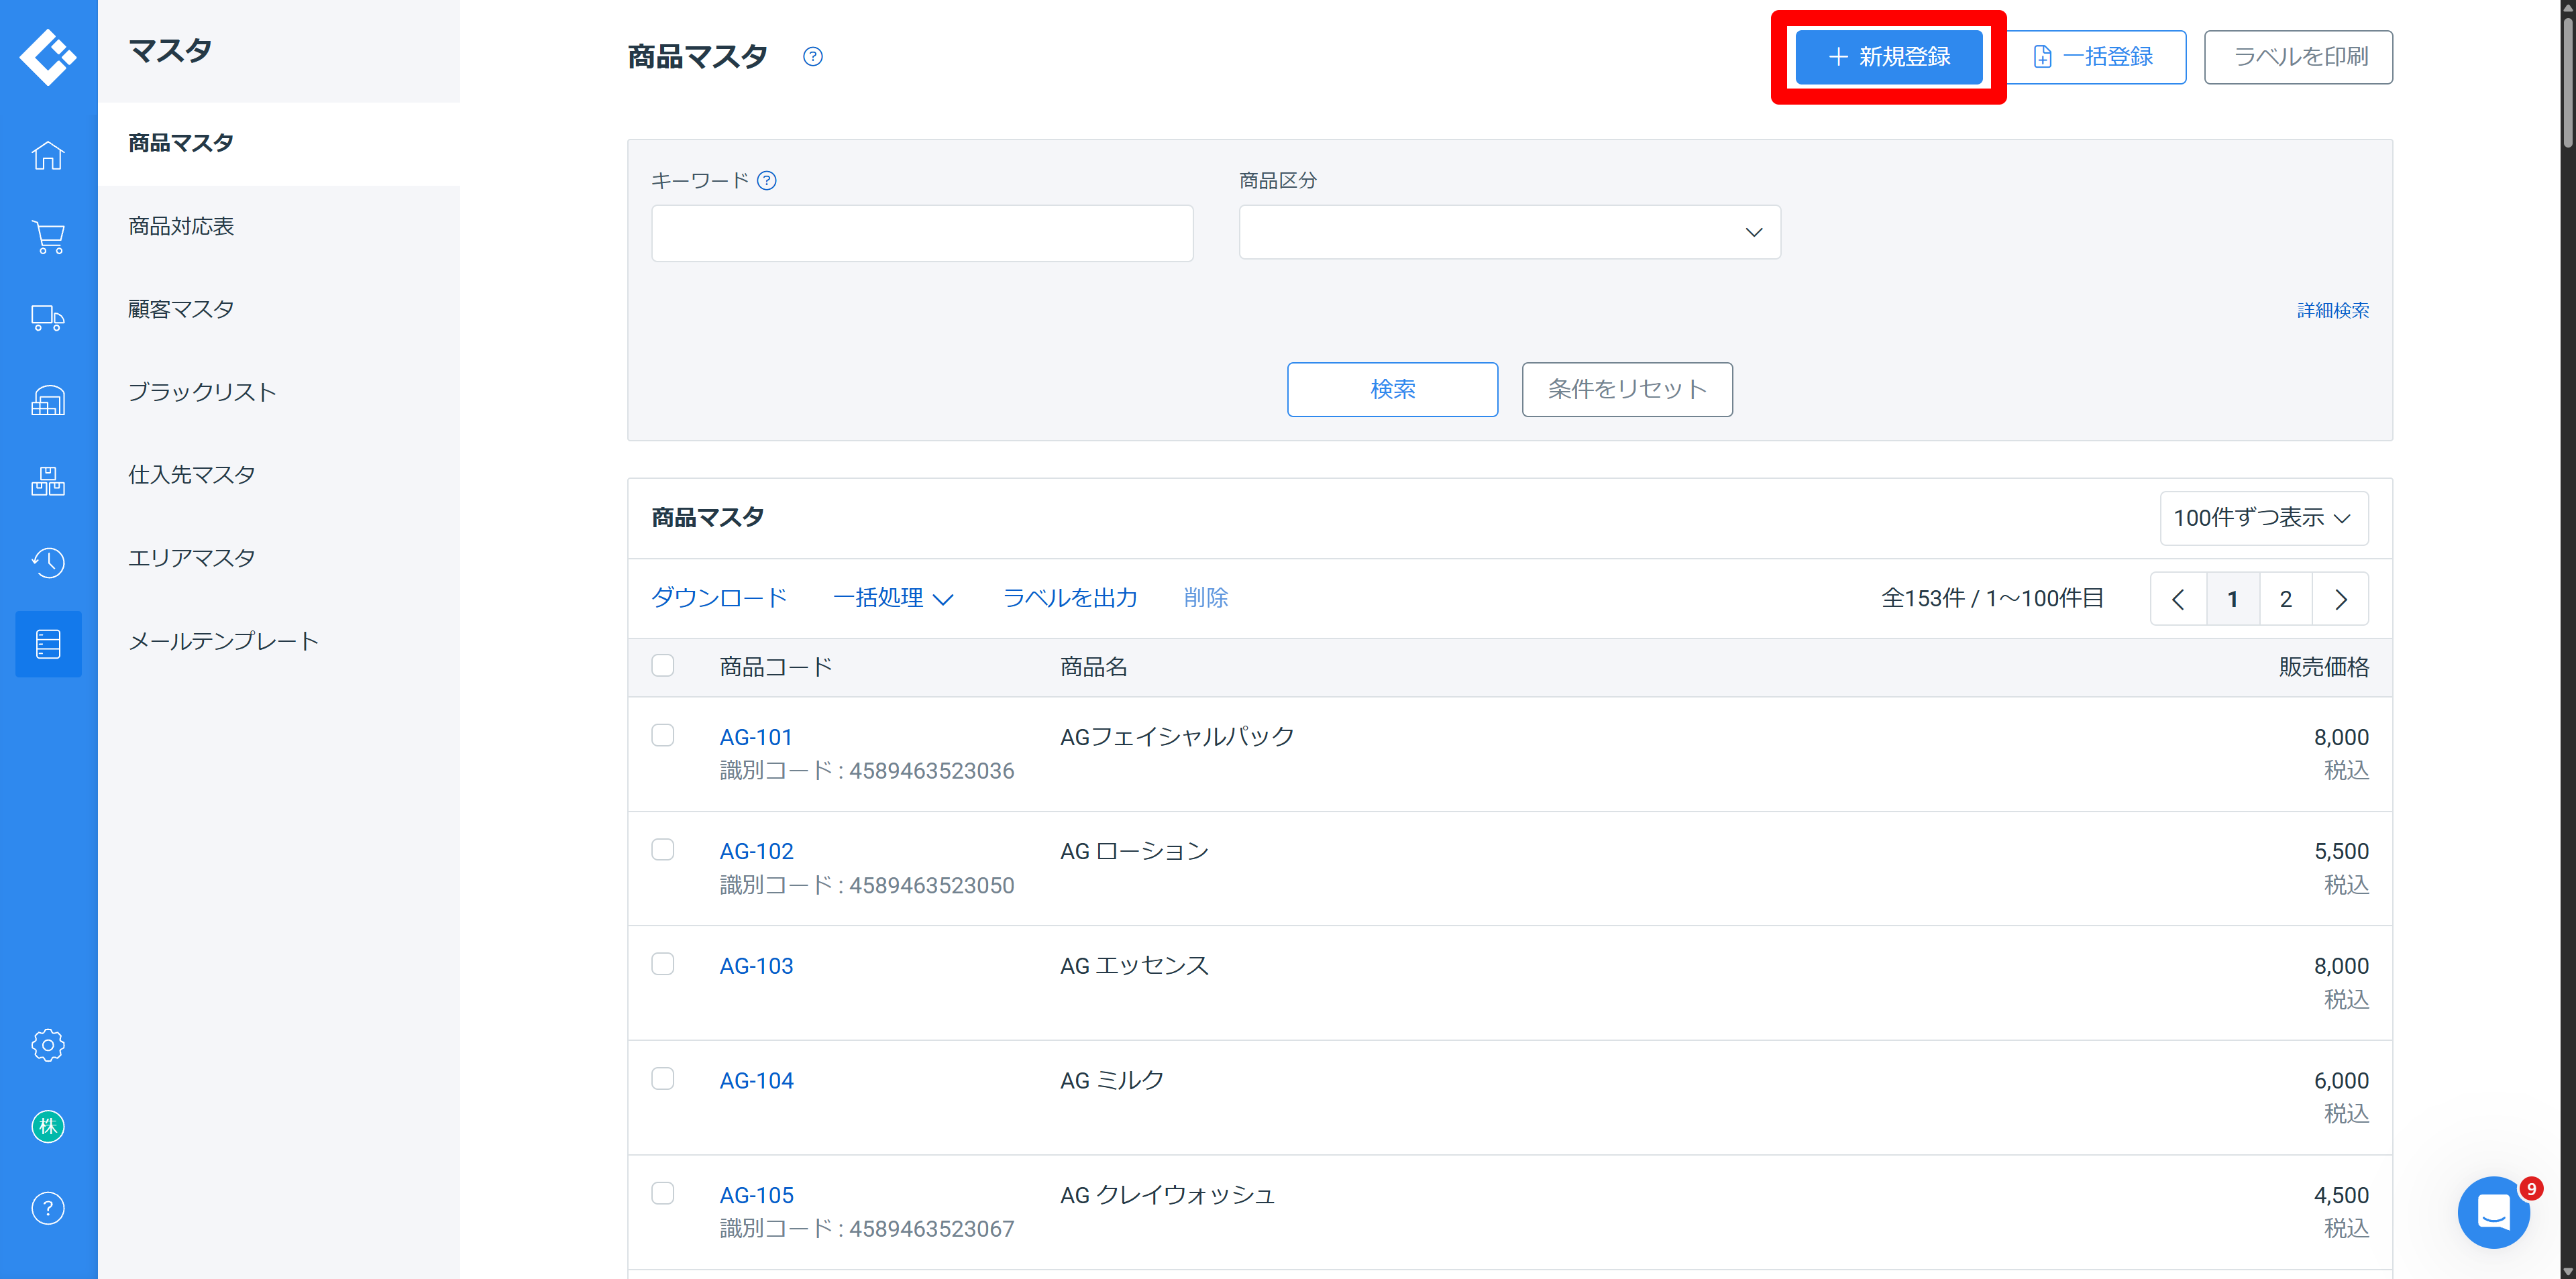The height and width of the screenshot is (1279, 2576).
Task: Click the 検索 button
Action: 1392,389
